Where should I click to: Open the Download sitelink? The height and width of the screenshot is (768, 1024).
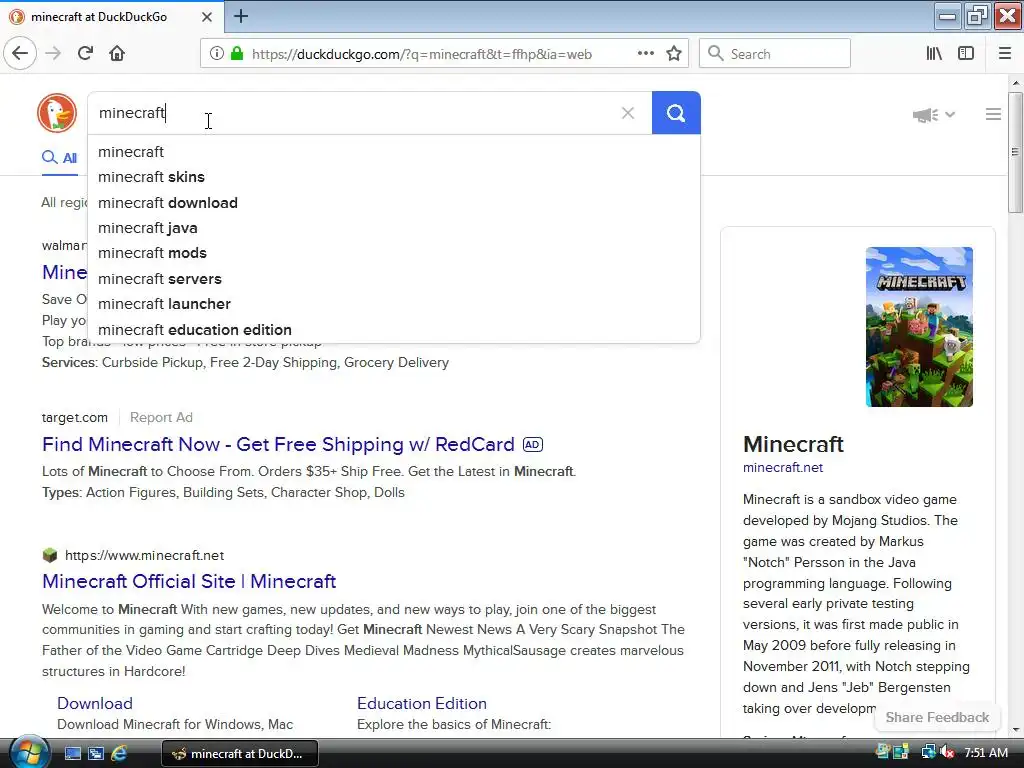[95, 703]
